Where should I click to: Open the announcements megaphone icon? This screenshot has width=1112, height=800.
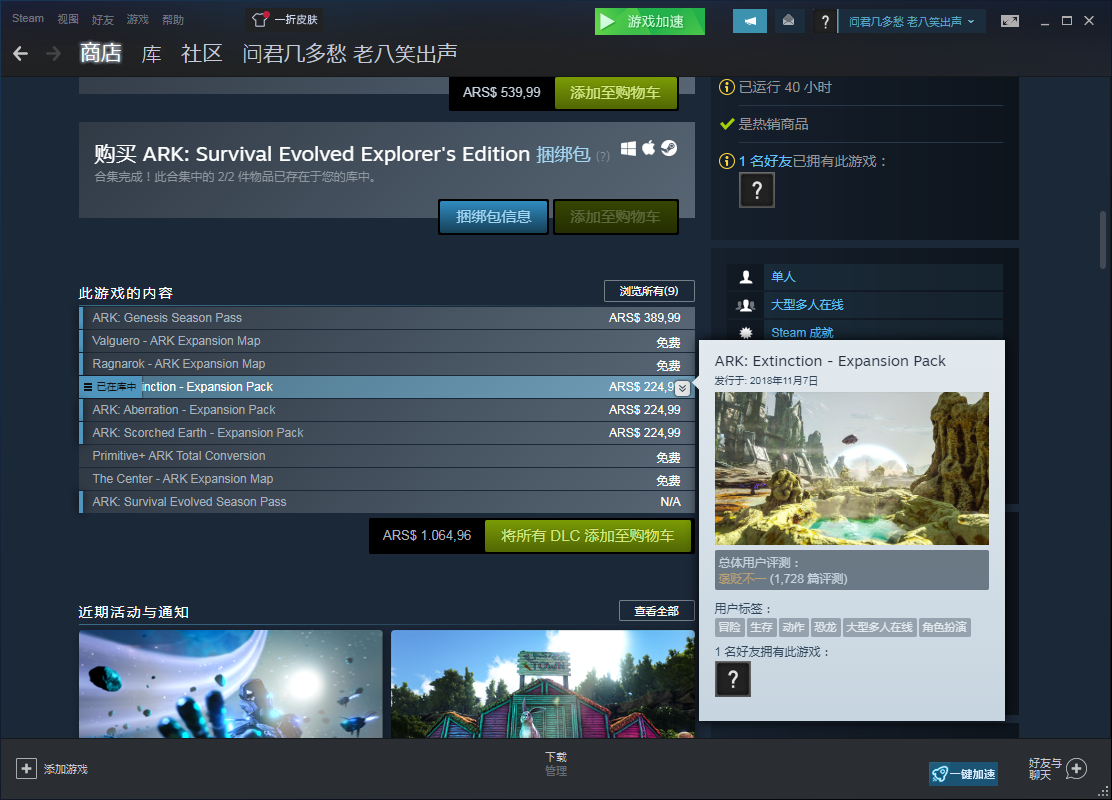click(750, 21)
